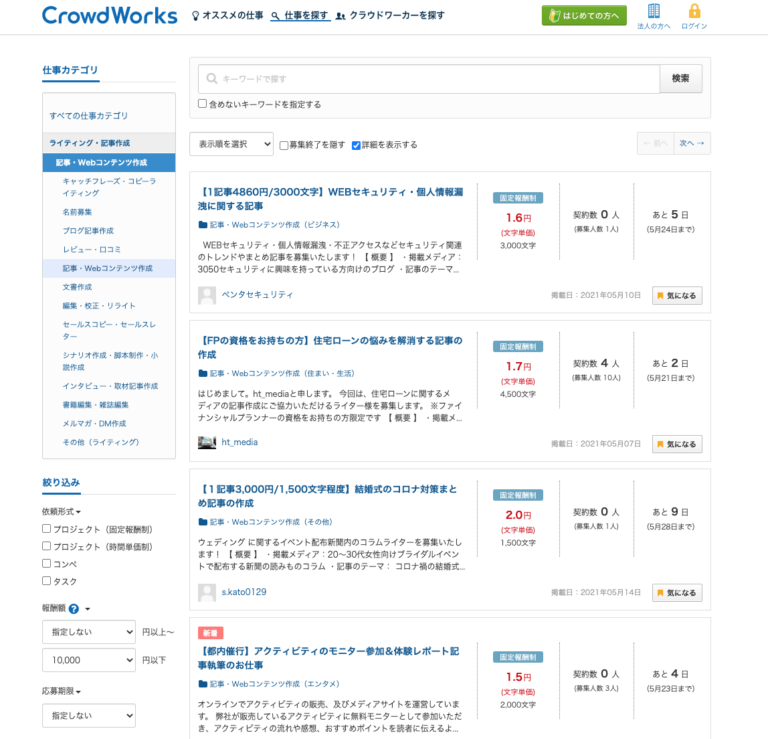Click the 次へ next page button
This screenshot has width=768, height=739.
[x=692, y=143]
